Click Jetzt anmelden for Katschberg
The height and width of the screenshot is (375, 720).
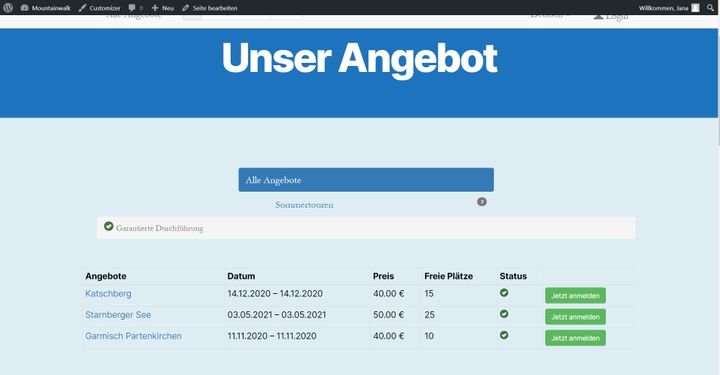click(x=575, y=296)
